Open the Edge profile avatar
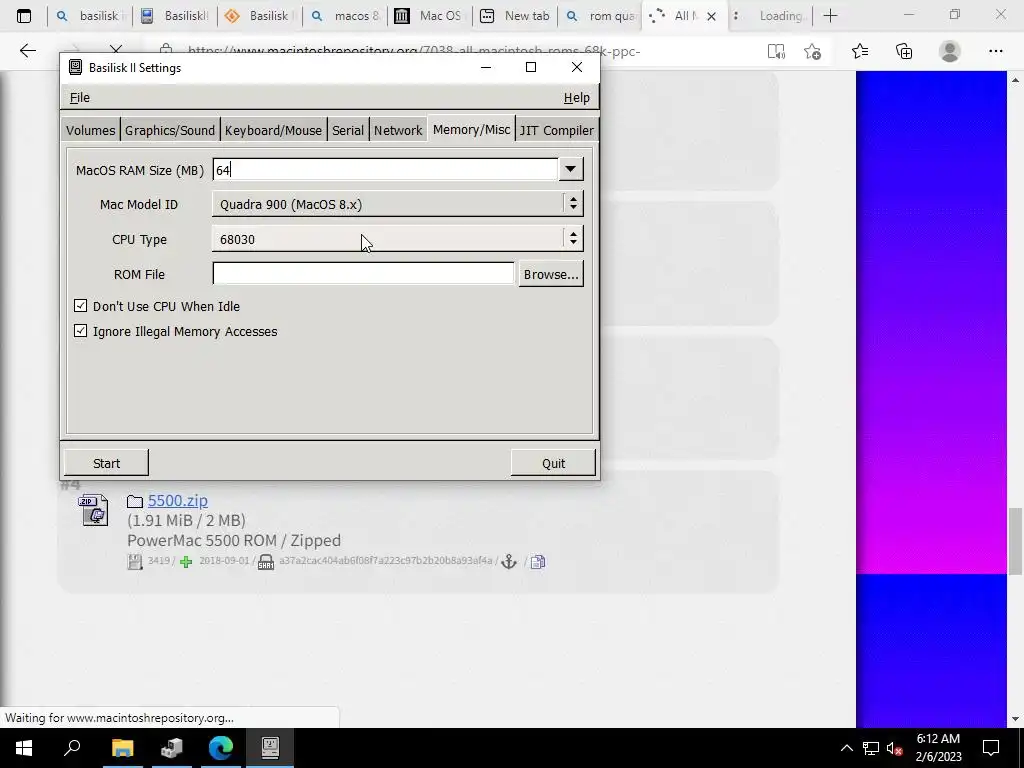 tap(950, 51)
